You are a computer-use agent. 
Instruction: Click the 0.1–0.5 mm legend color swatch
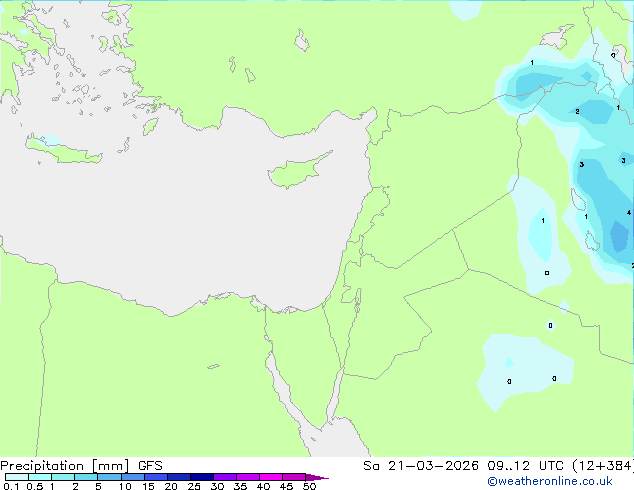tap(17, 477)
